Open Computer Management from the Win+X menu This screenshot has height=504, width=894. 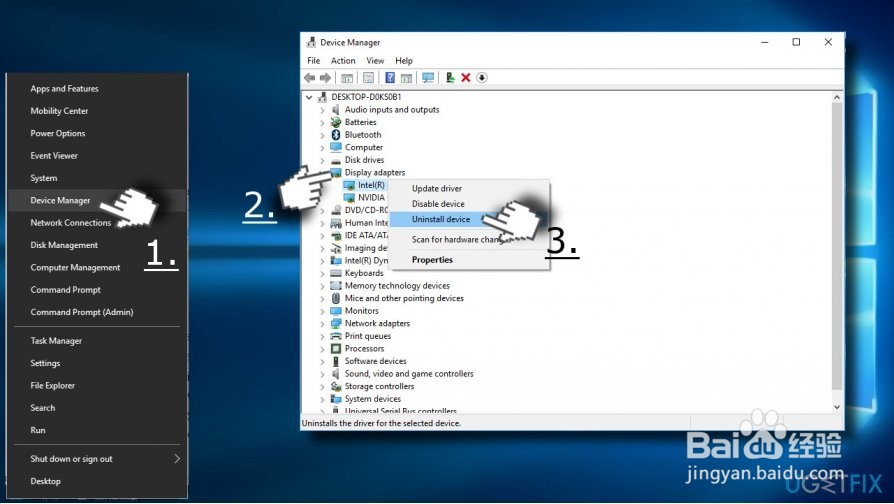[75, 267]
